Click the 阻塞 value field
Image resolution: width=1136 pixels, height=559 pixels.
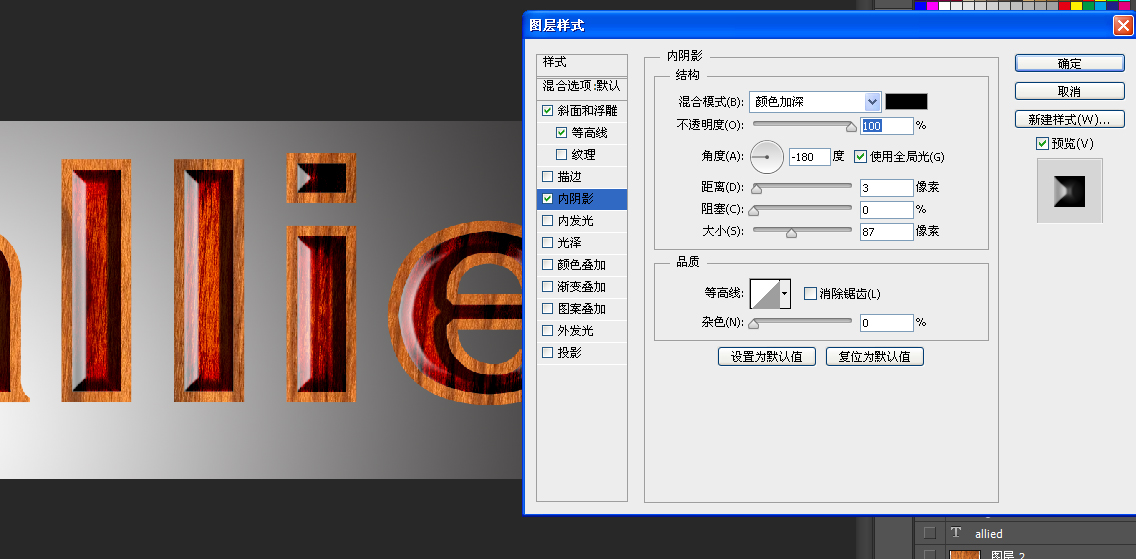pyautogui.click(x=887, y=210)
